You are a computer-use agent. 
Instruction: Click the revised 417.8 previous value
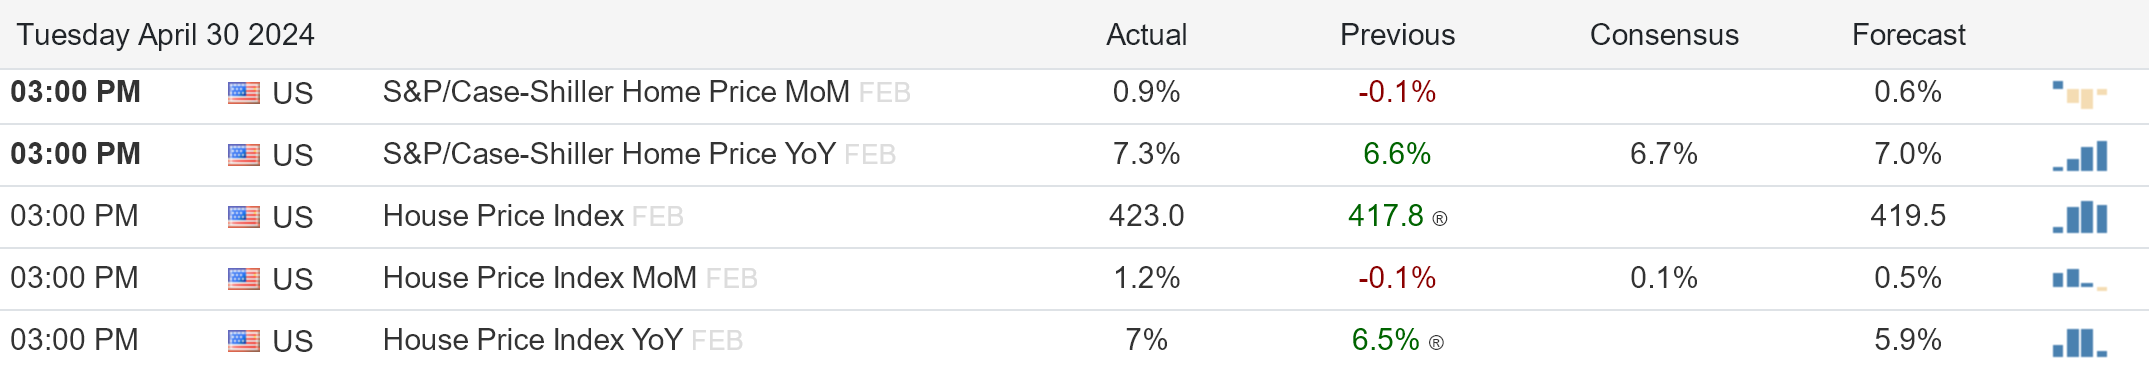coord(1386,216)
